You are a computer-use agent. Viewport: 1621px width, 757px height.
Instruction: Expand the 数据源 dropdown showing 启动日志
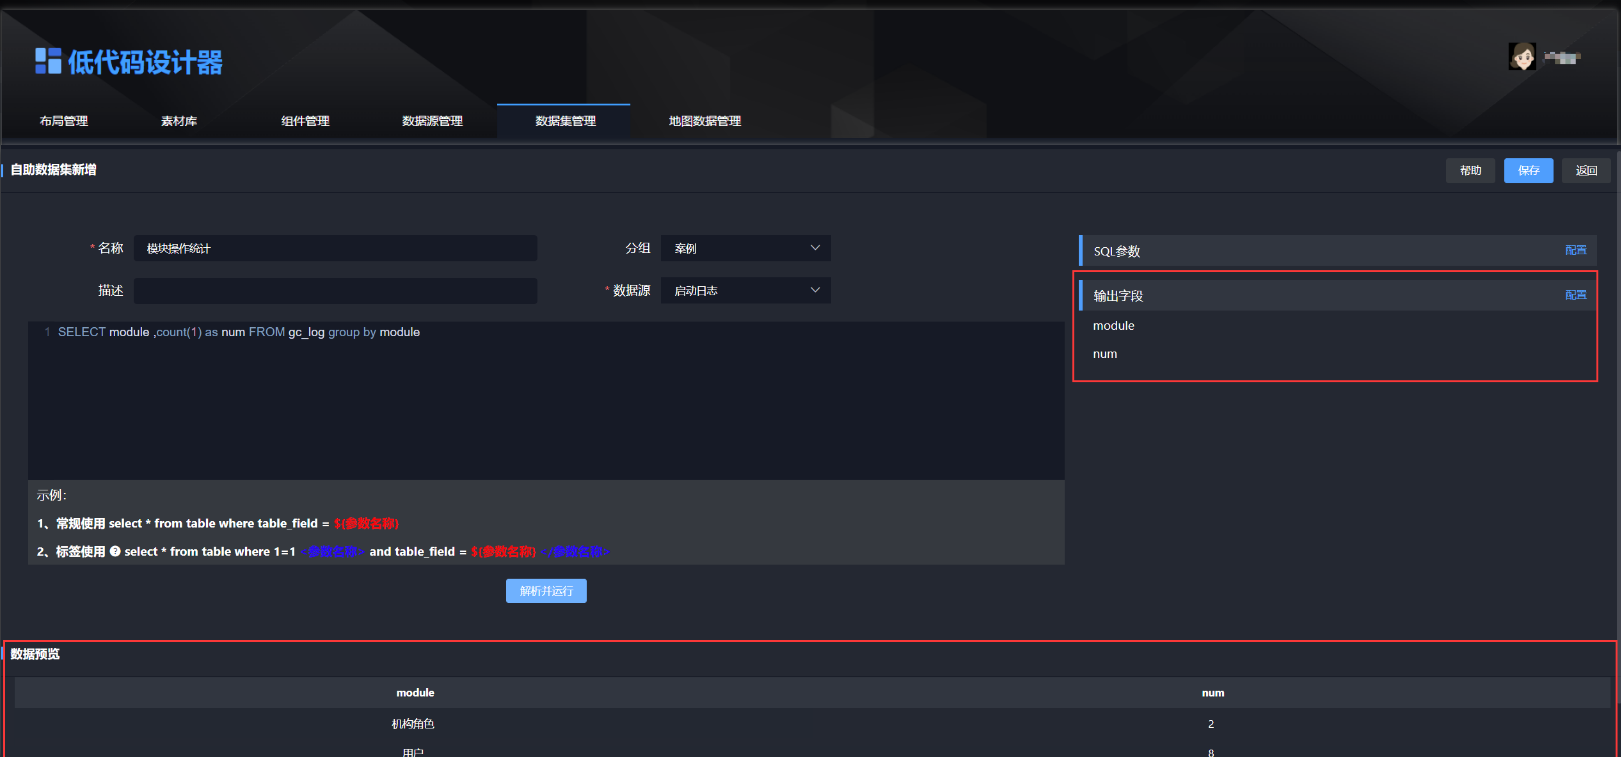pos(746,290)
